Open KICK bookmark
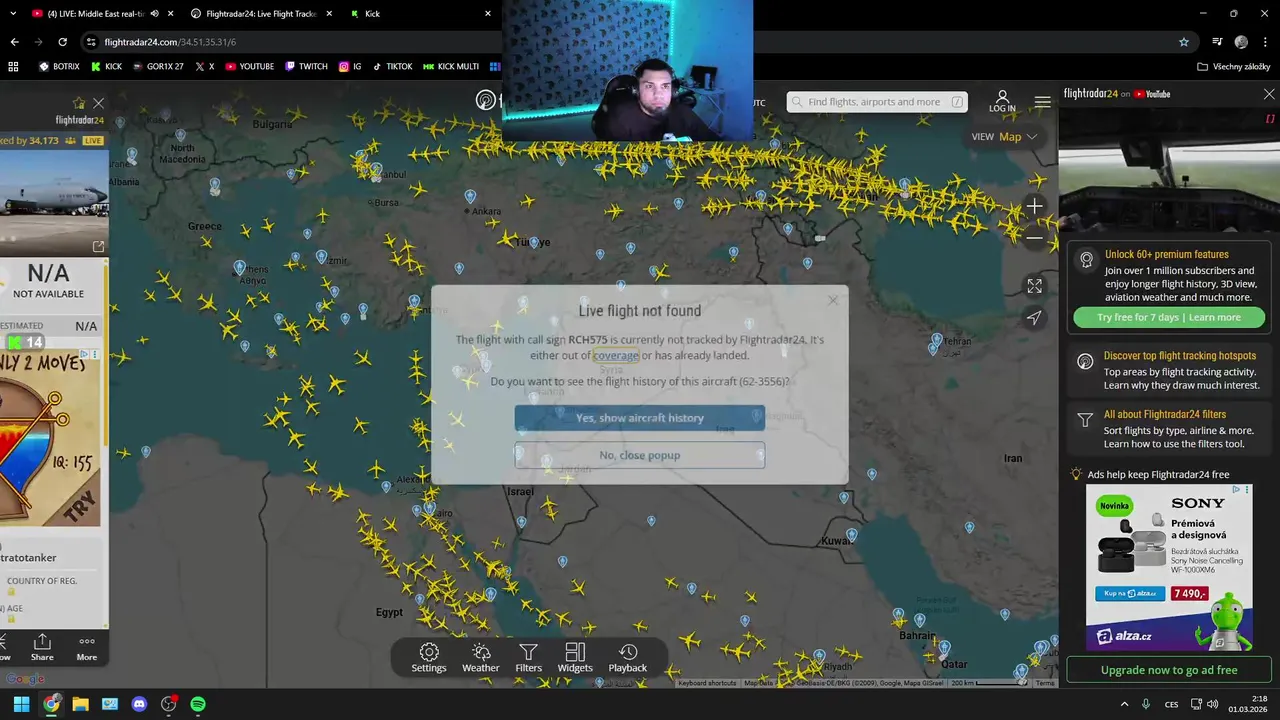Screen dimensions: 1280x720 106,66
